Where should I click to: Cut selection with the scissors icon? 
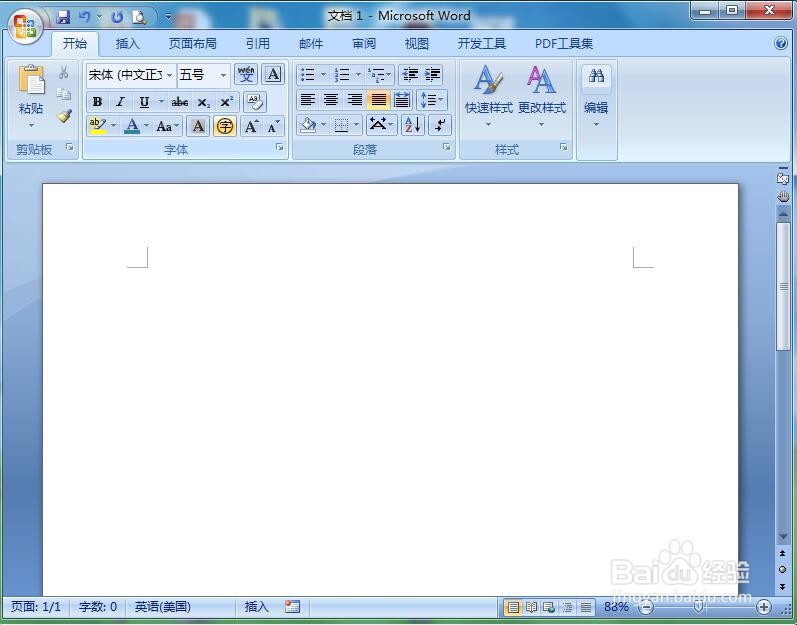coord(64,72)
